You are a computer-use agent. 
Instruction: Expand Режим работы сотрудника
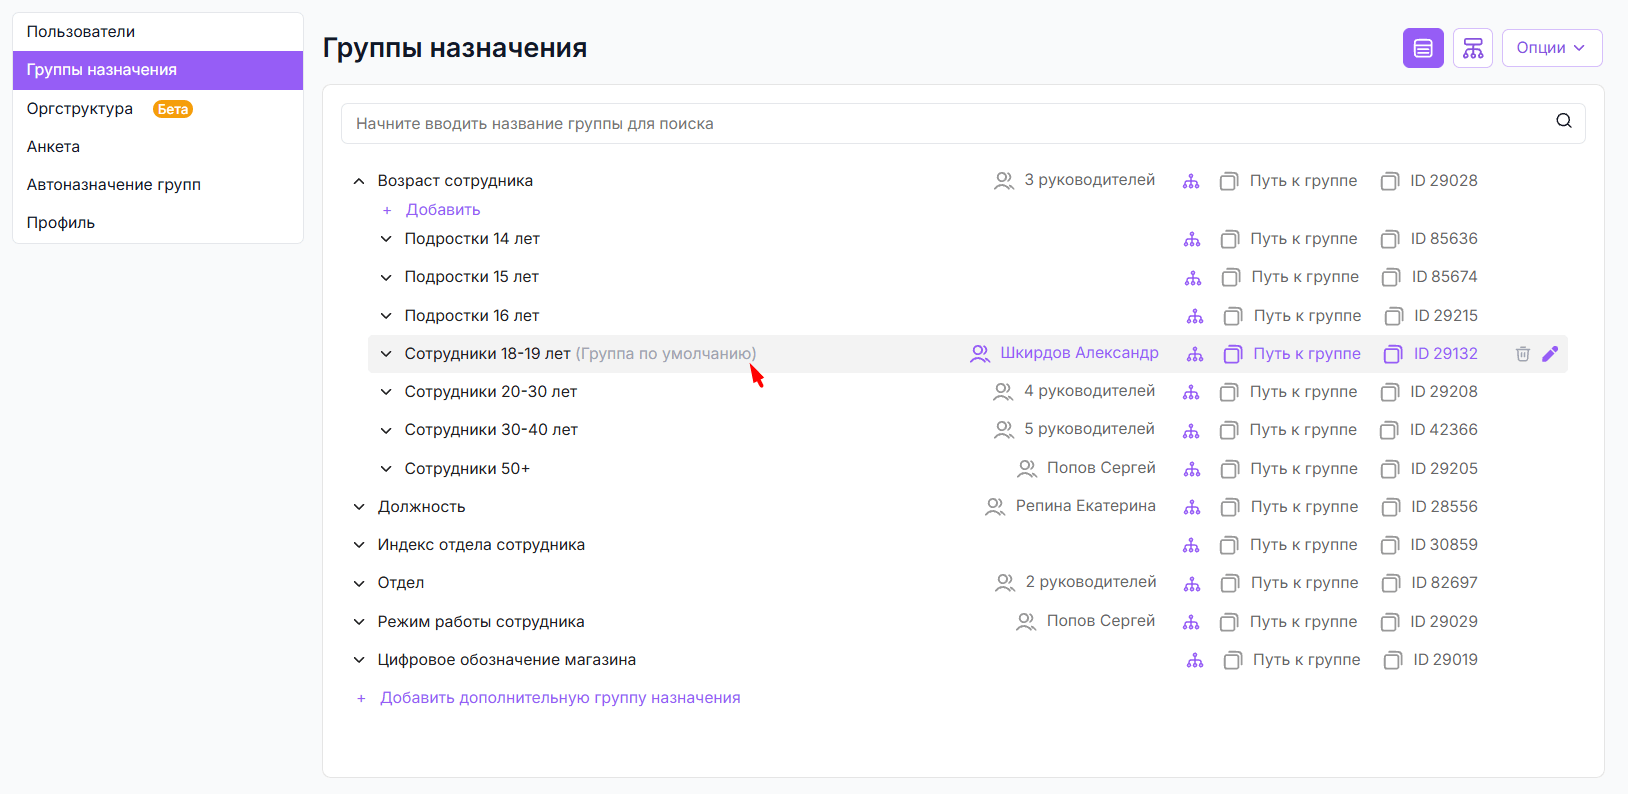[x=359, y=622]
